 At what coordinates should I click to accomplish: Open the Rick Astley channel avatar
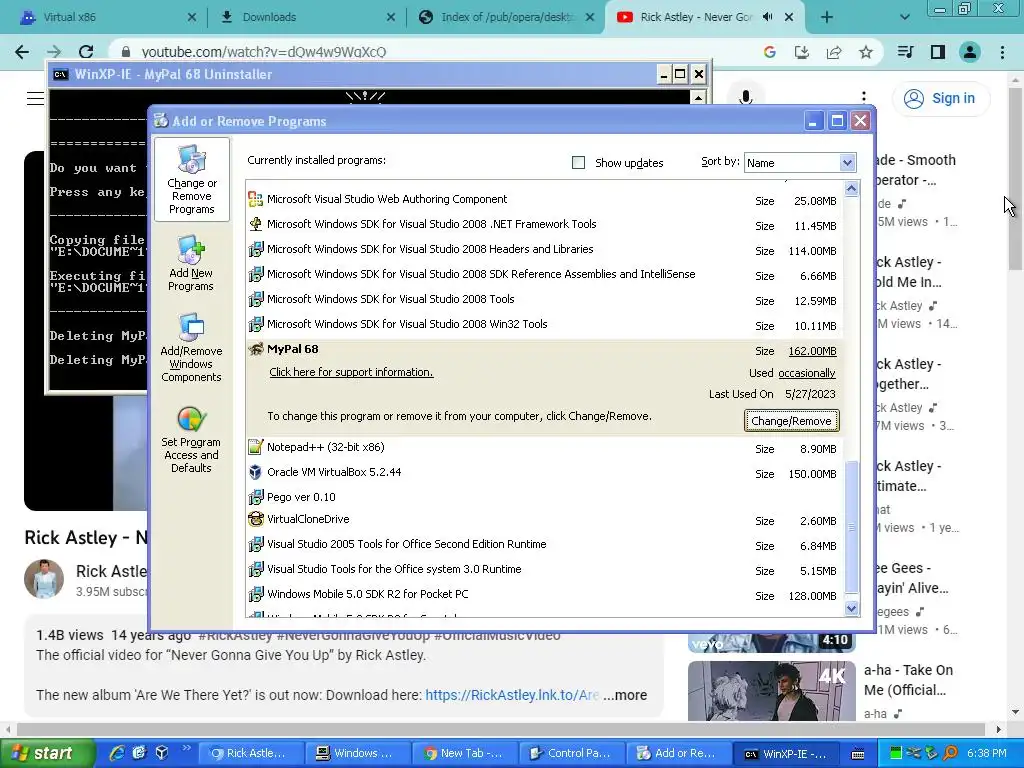tap(44, 579)
